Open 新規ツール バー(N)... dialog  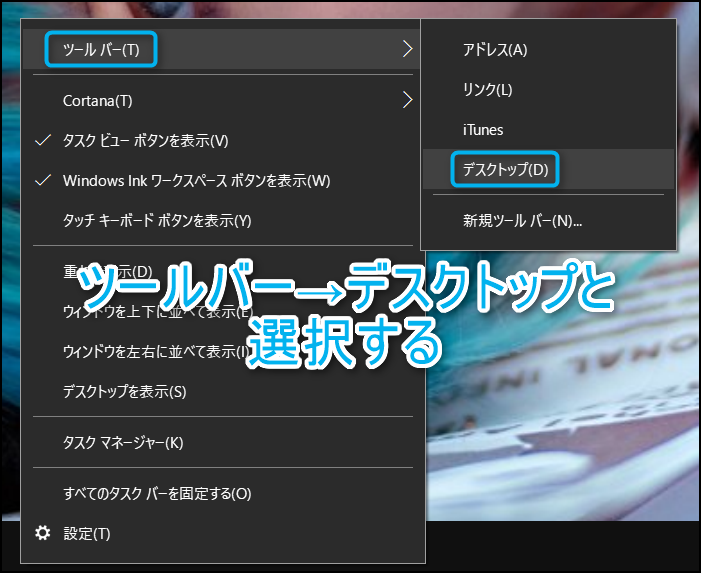pyautogui.click(x=522, y=221)
